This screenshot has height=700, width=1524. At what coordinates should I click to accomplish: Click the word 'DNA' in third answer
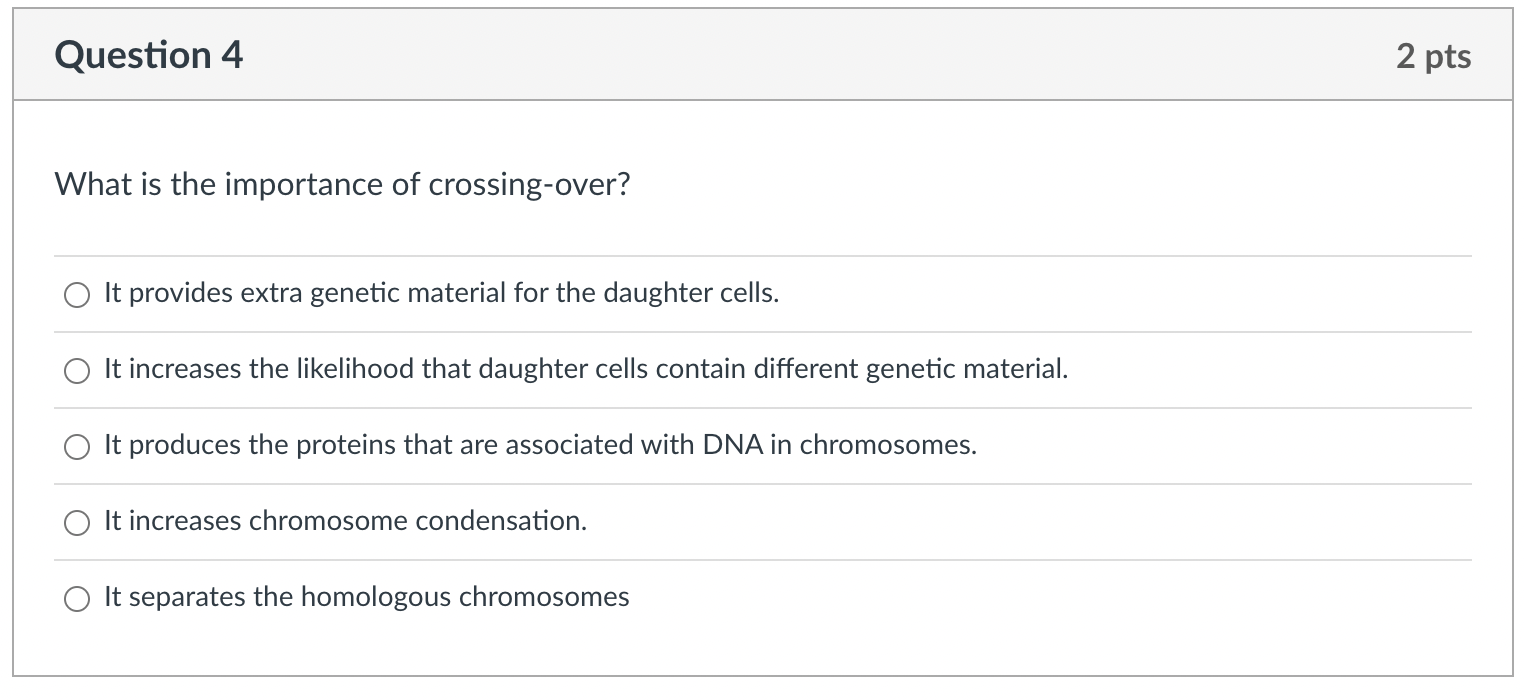click(734, 446)
